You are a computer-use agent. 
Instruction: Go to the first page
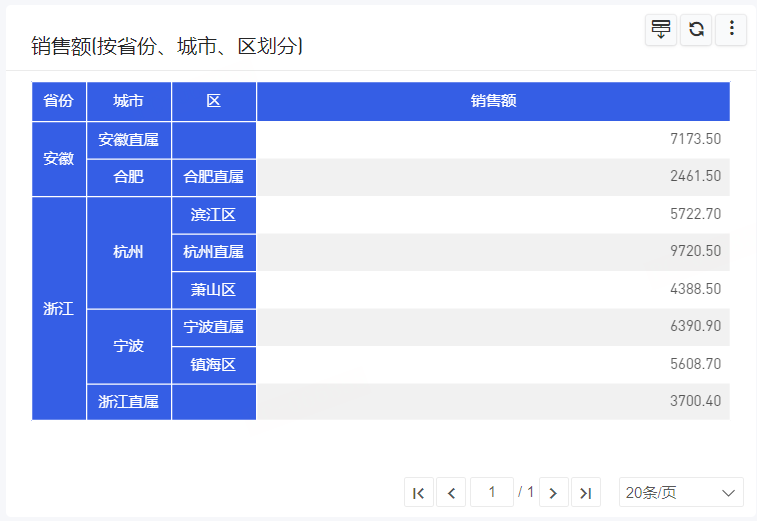point(419,492)
